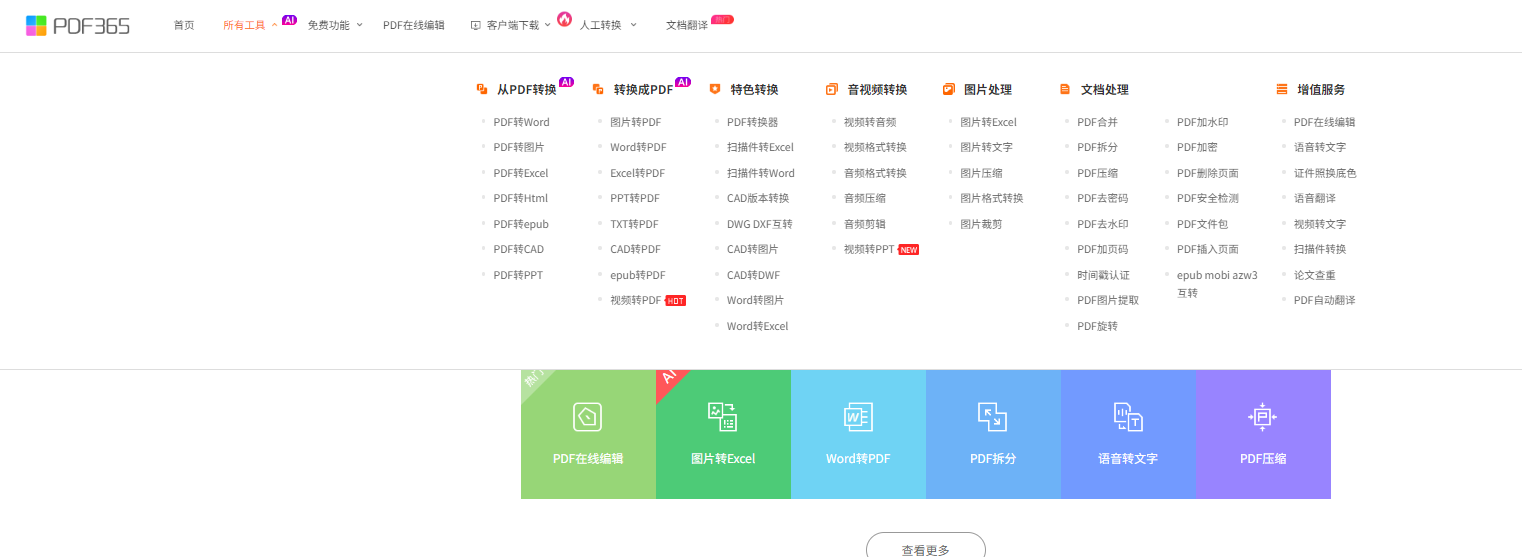Viewport: 1522px width, 557px height.
Task: Open 文档翻译 in the top navigation
Action: pos(687,25)
